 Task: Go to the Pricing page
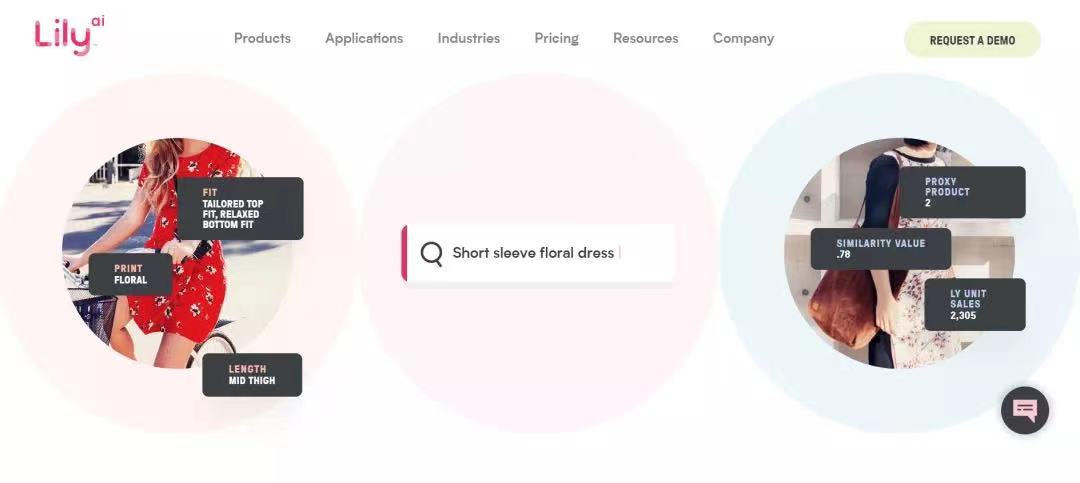557,39
